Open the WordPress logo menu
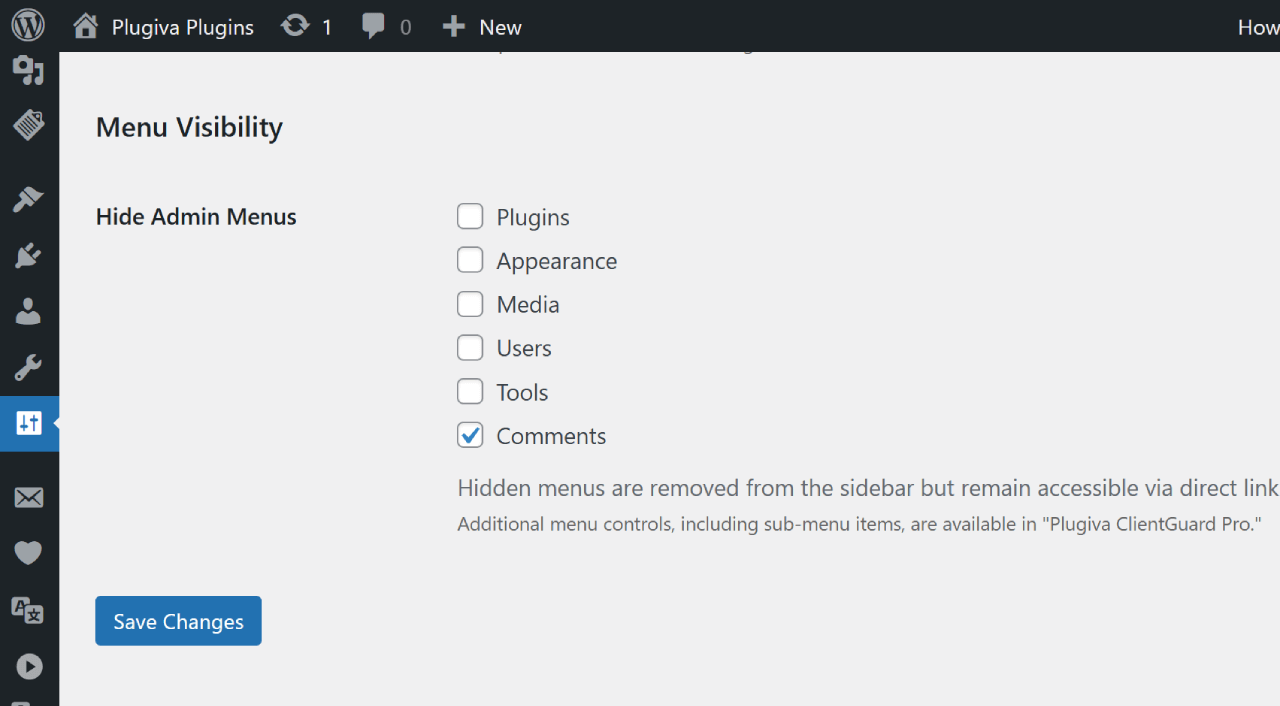 pos(27,24)
